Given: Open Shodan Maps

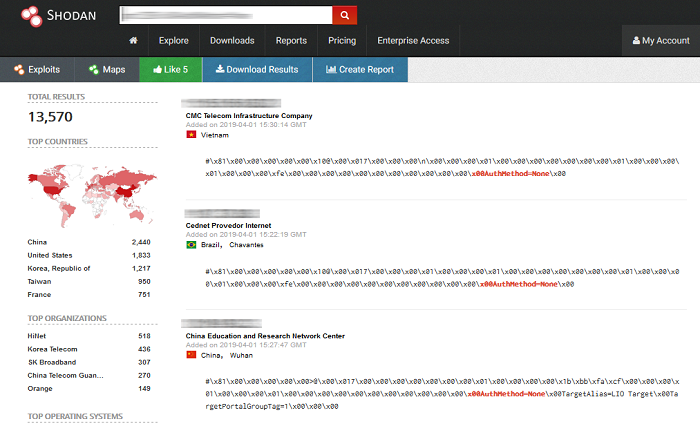Looking at the screenshot, I should [107, 70].
